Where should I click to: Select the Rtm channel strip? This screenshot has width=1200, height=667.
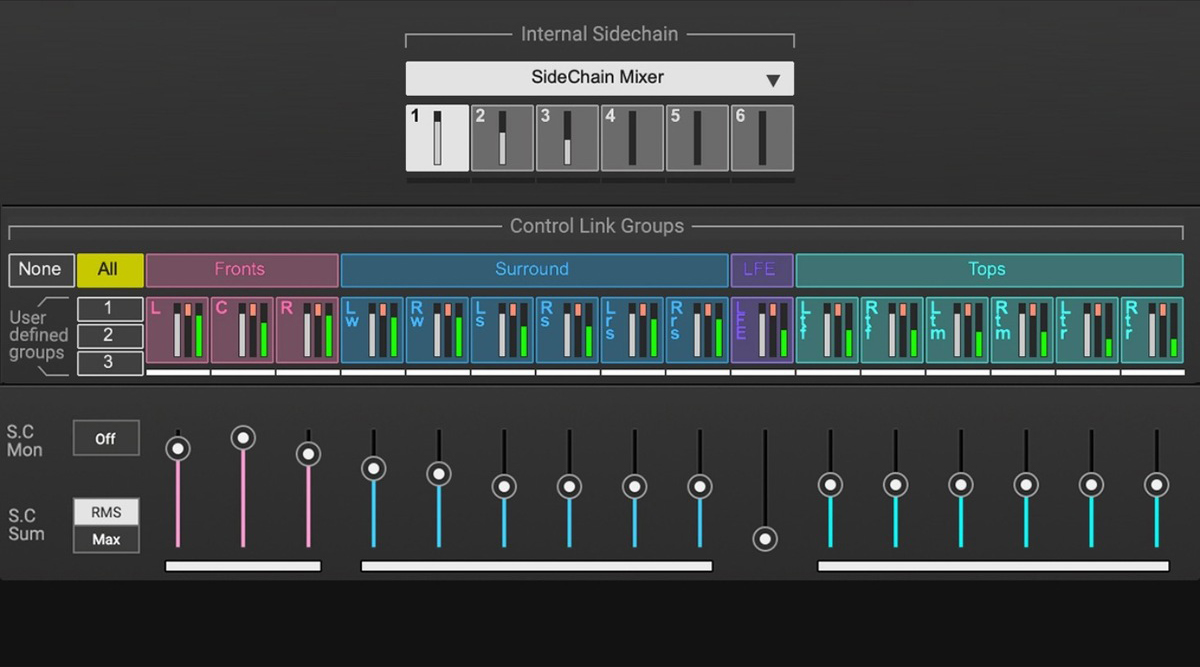tap(1023, 329)
